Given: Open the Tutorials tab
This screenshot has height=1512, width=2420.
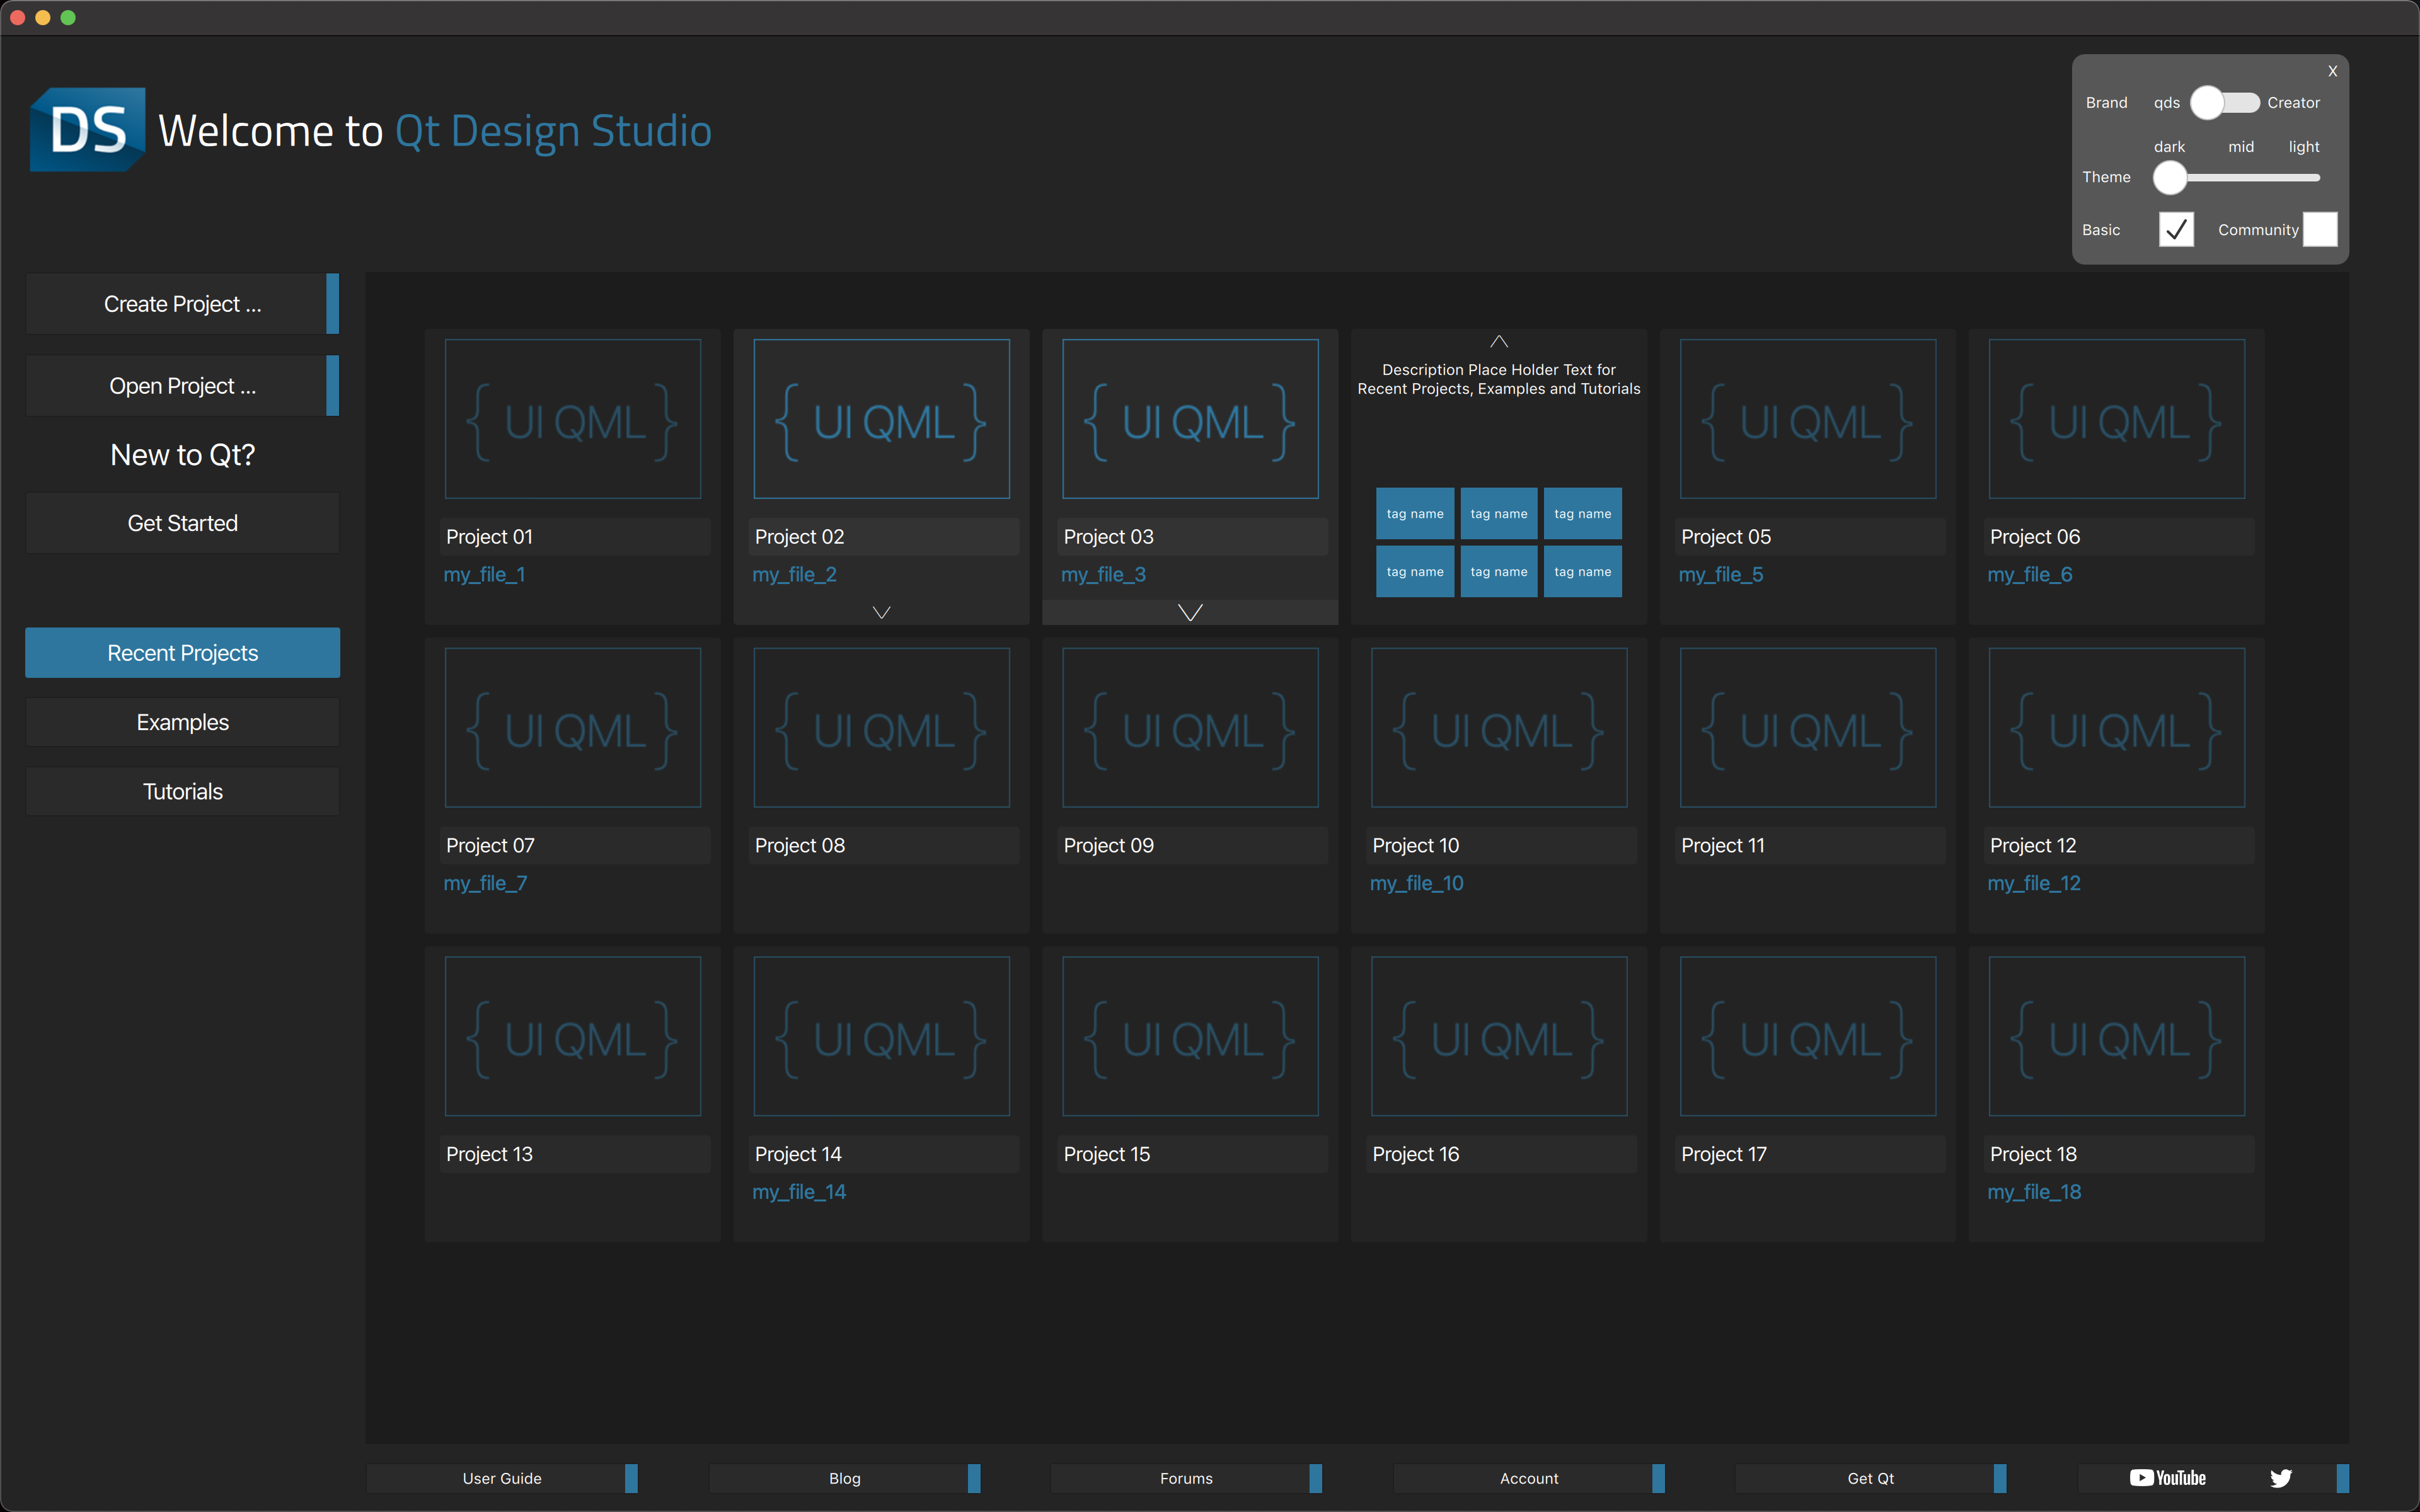Looking at the screenshot, I should tap(182, 791).
